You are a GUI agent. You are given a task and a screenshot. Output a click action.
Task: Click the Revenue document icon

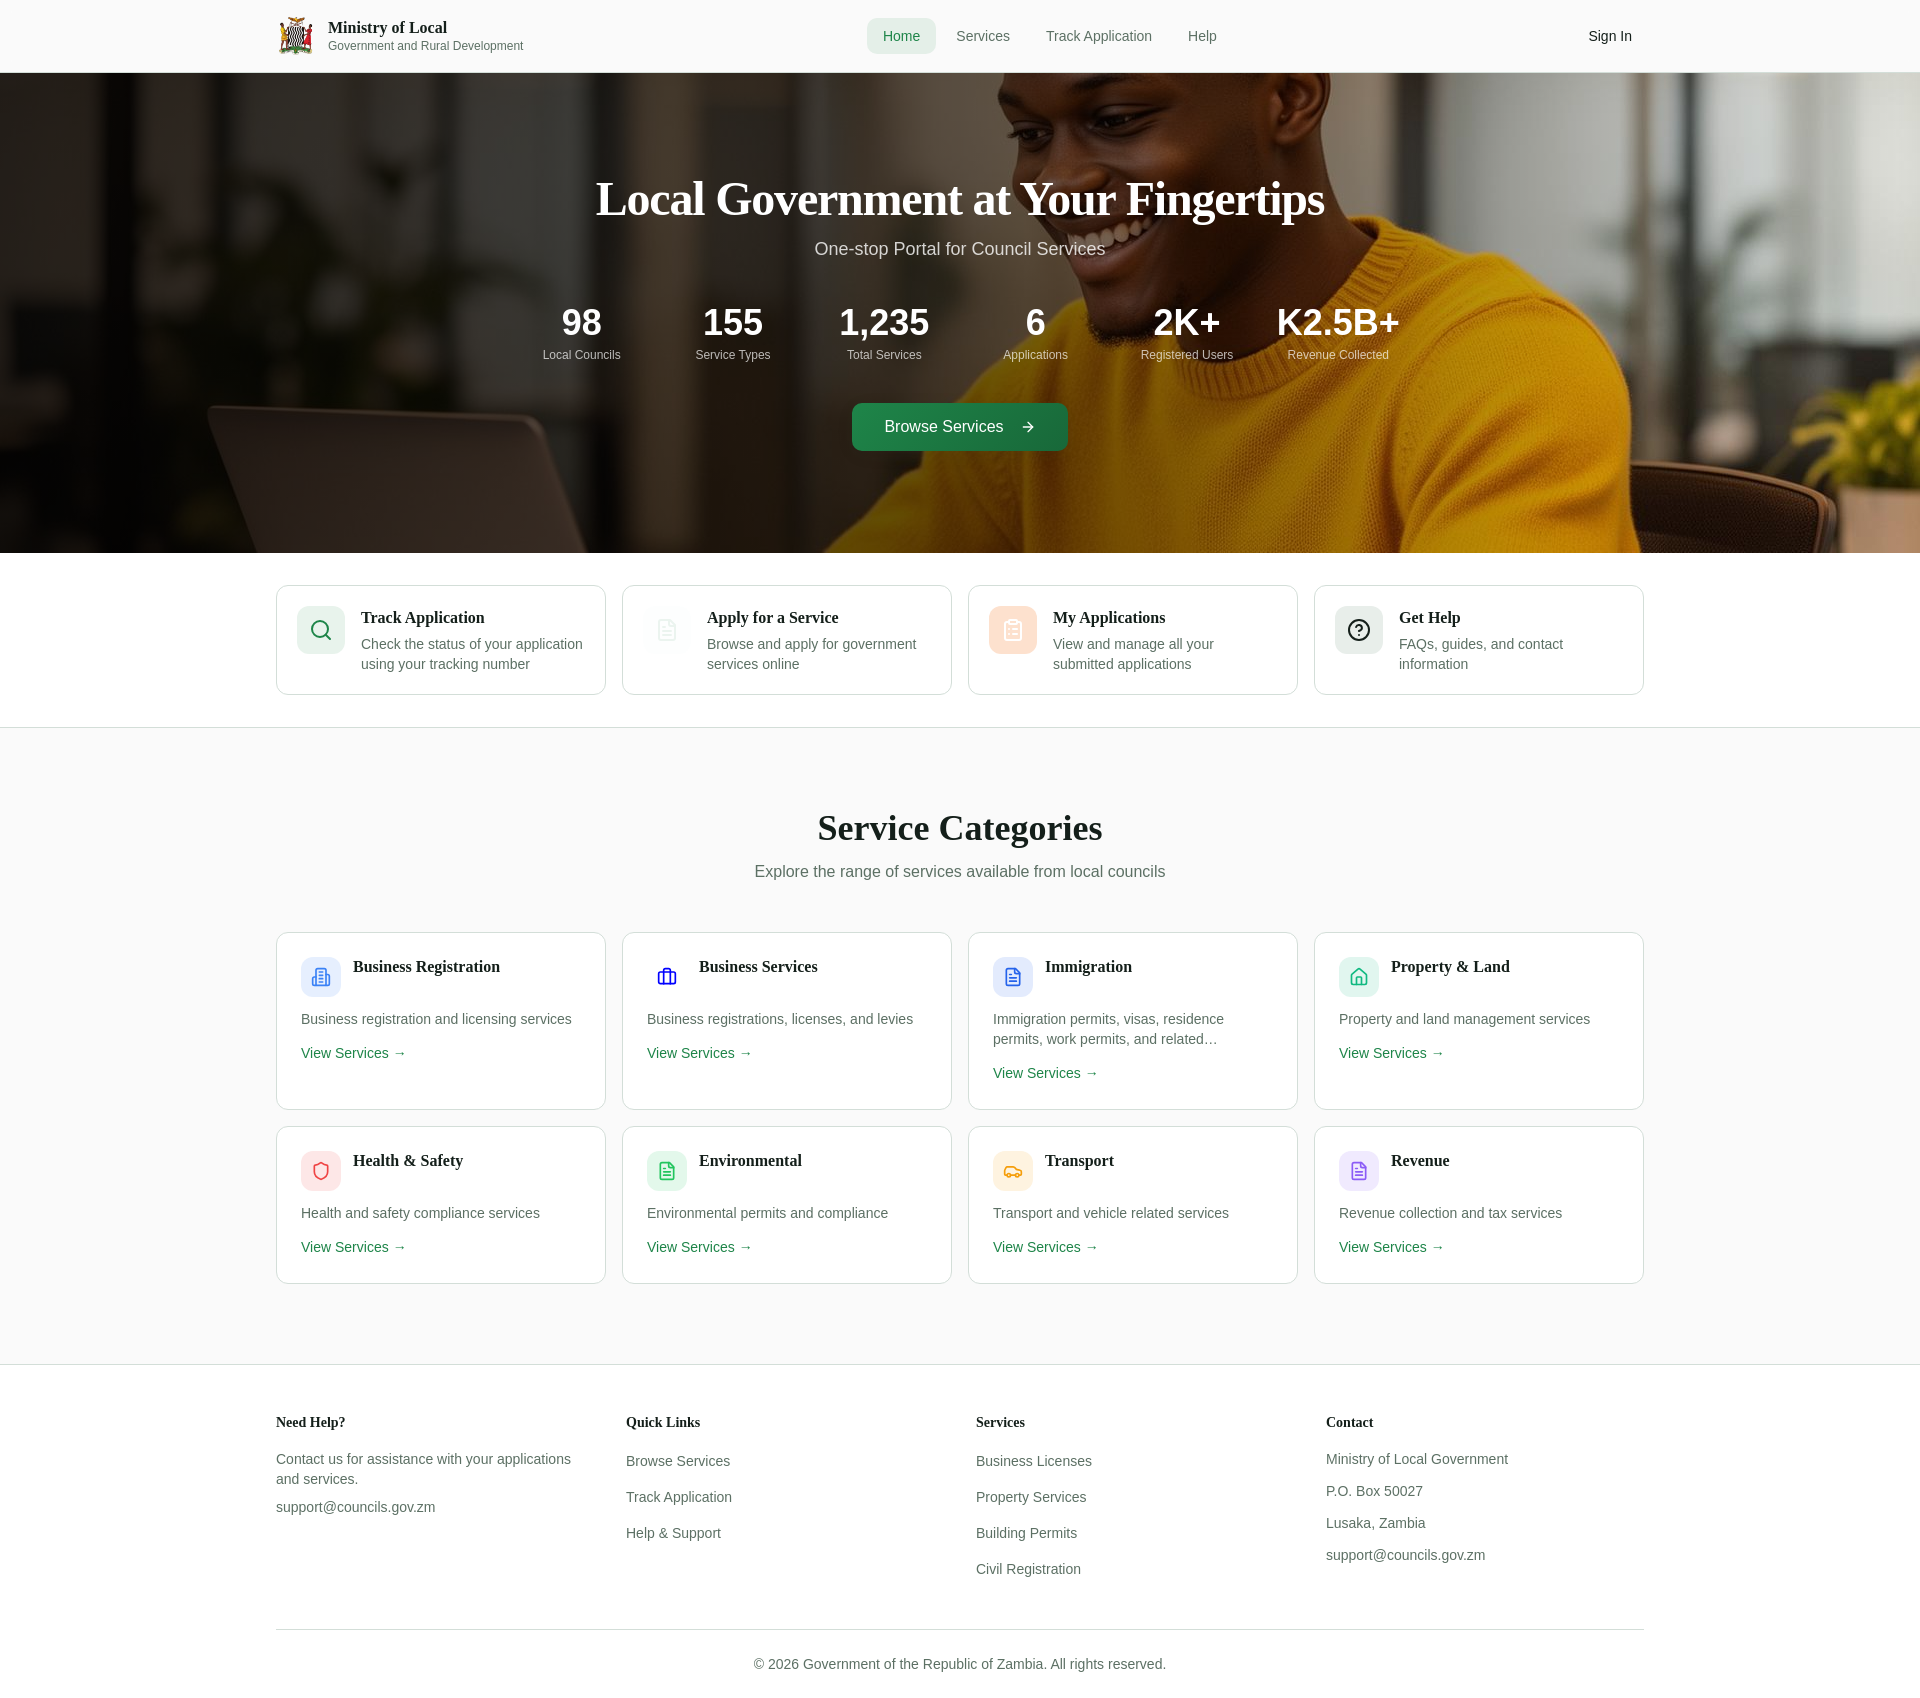click(x=1359, y=1171)
